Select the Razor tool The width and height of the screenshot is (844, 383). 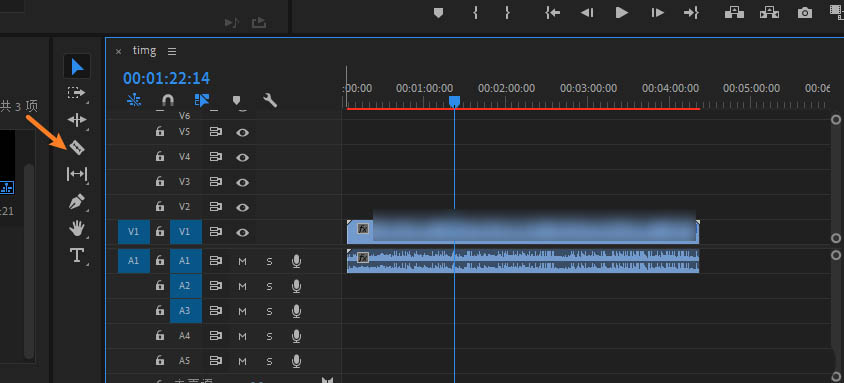point(77,147)
